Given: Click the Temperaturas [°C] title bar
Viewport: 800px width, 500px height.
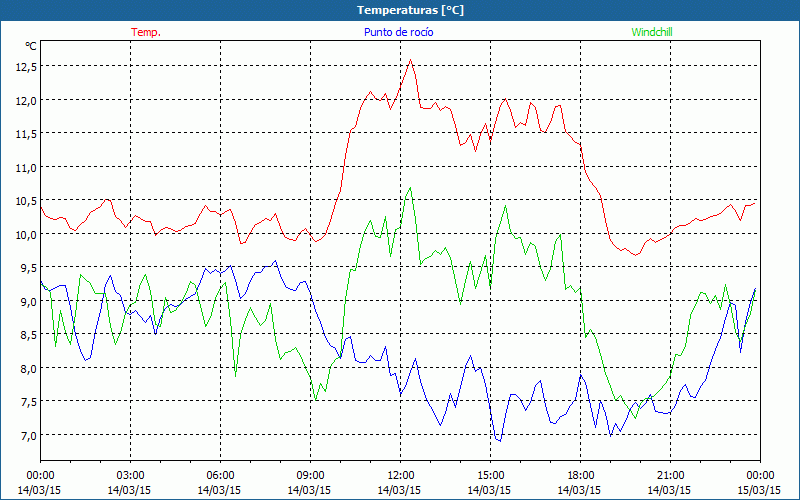Looking at the screenshot, I should pos(400,10).
